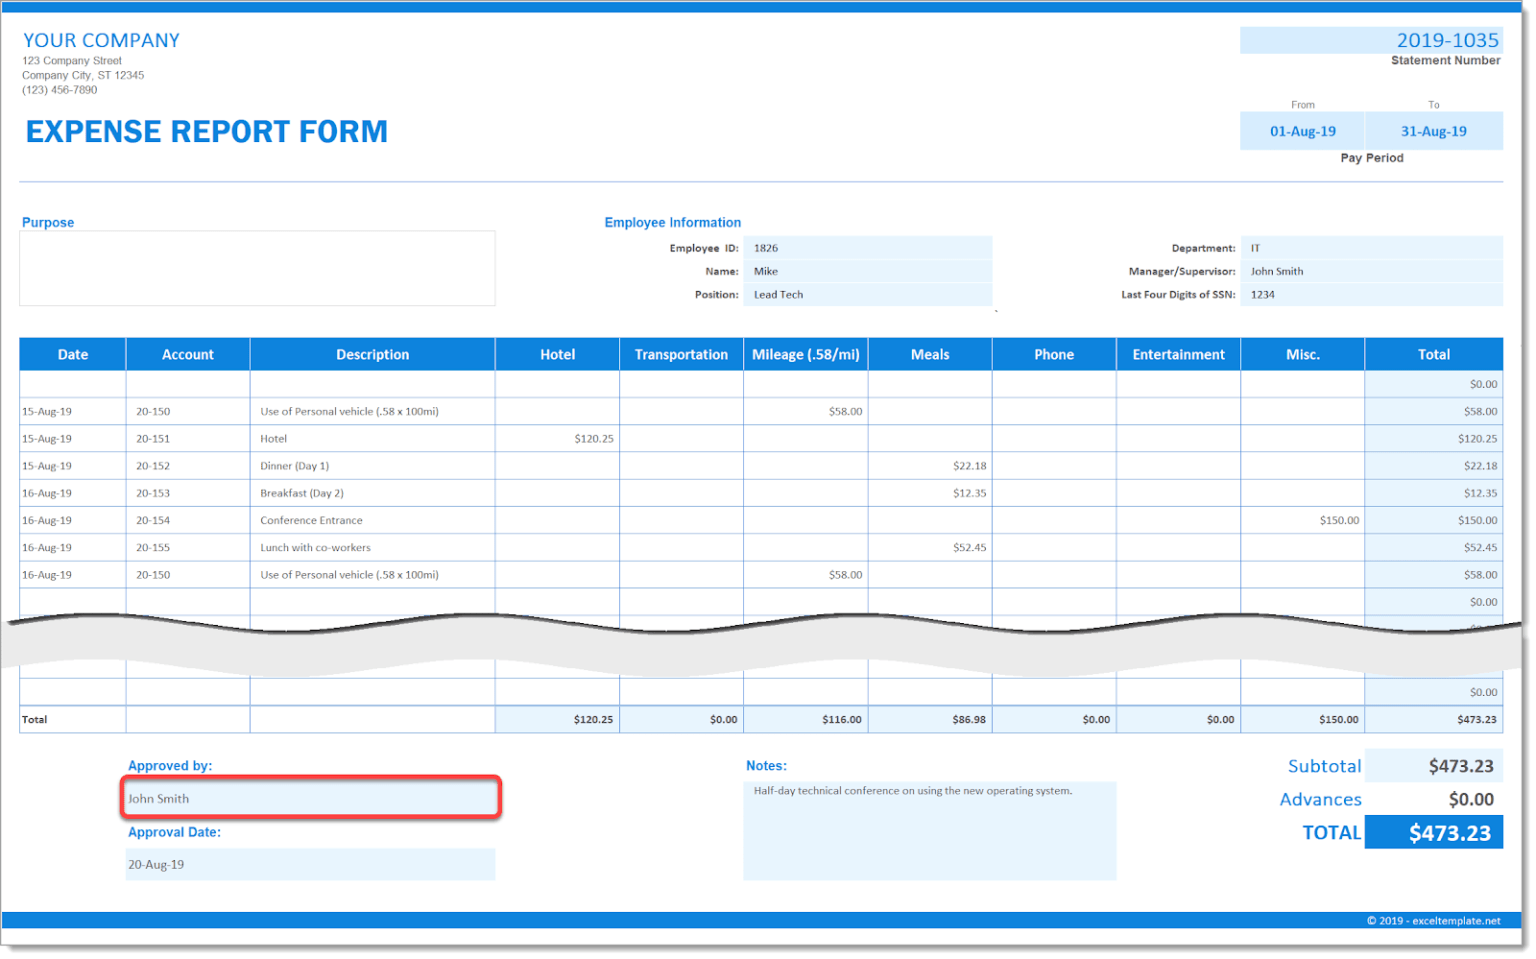Click the Approved by field with John Smith
This screenshot has width=1536, height=959.
pyautogui.click(x=310, y=798)
